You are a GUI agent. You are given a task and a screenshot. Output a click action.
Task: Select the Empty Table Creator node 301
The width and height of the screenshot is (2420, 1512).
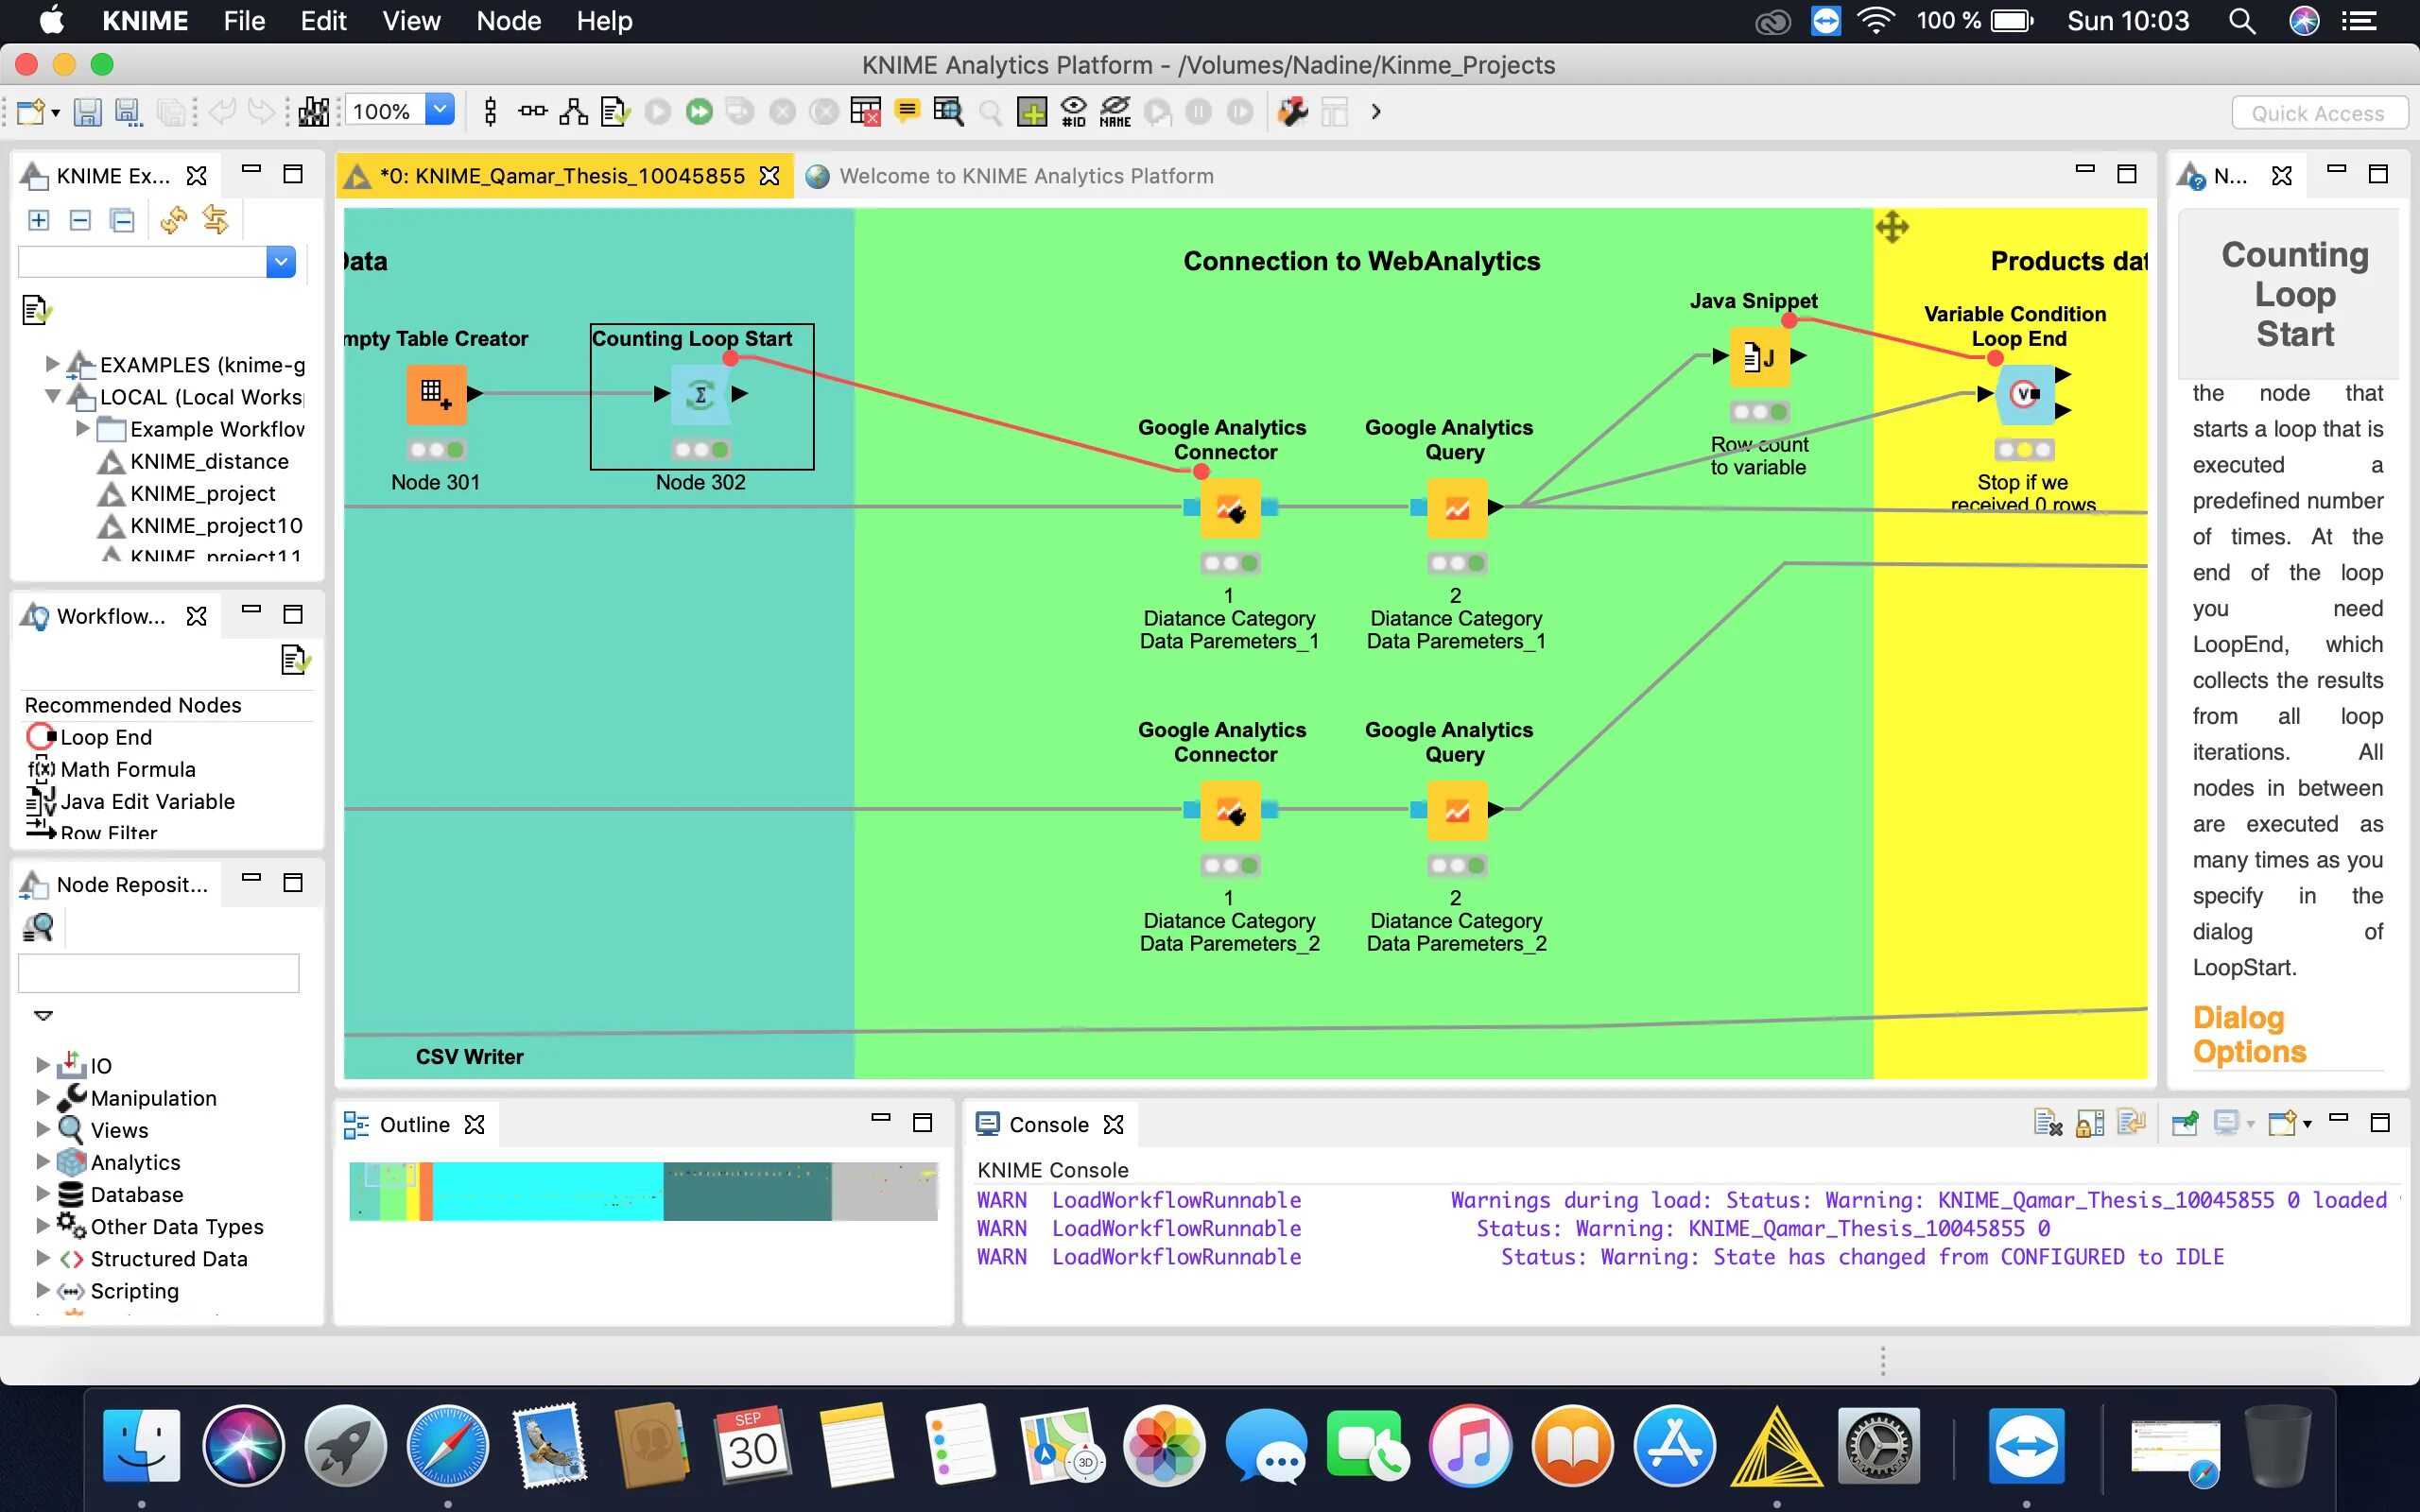436,394
